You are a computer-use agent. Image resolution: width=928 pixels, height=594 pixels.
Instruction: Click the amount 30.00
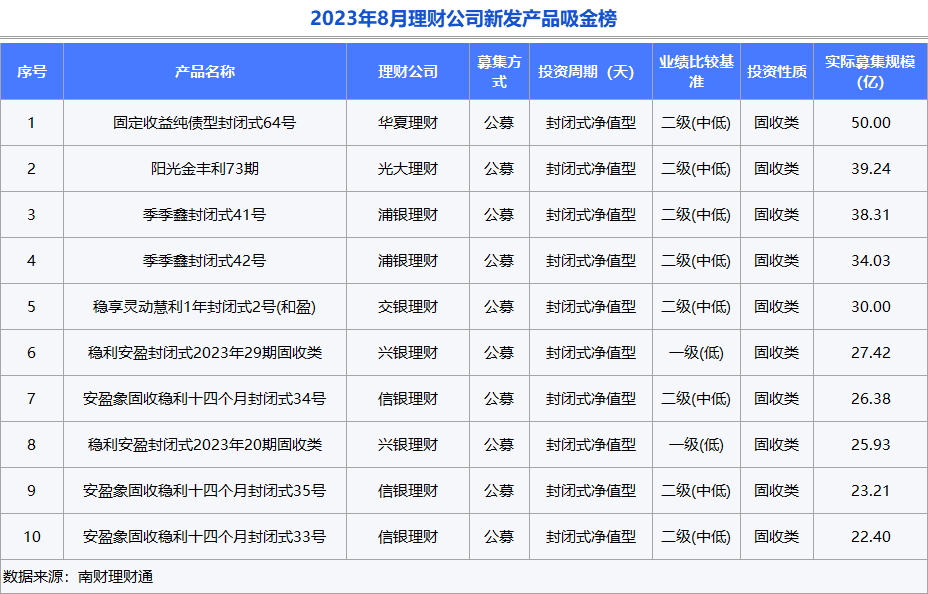871,306
